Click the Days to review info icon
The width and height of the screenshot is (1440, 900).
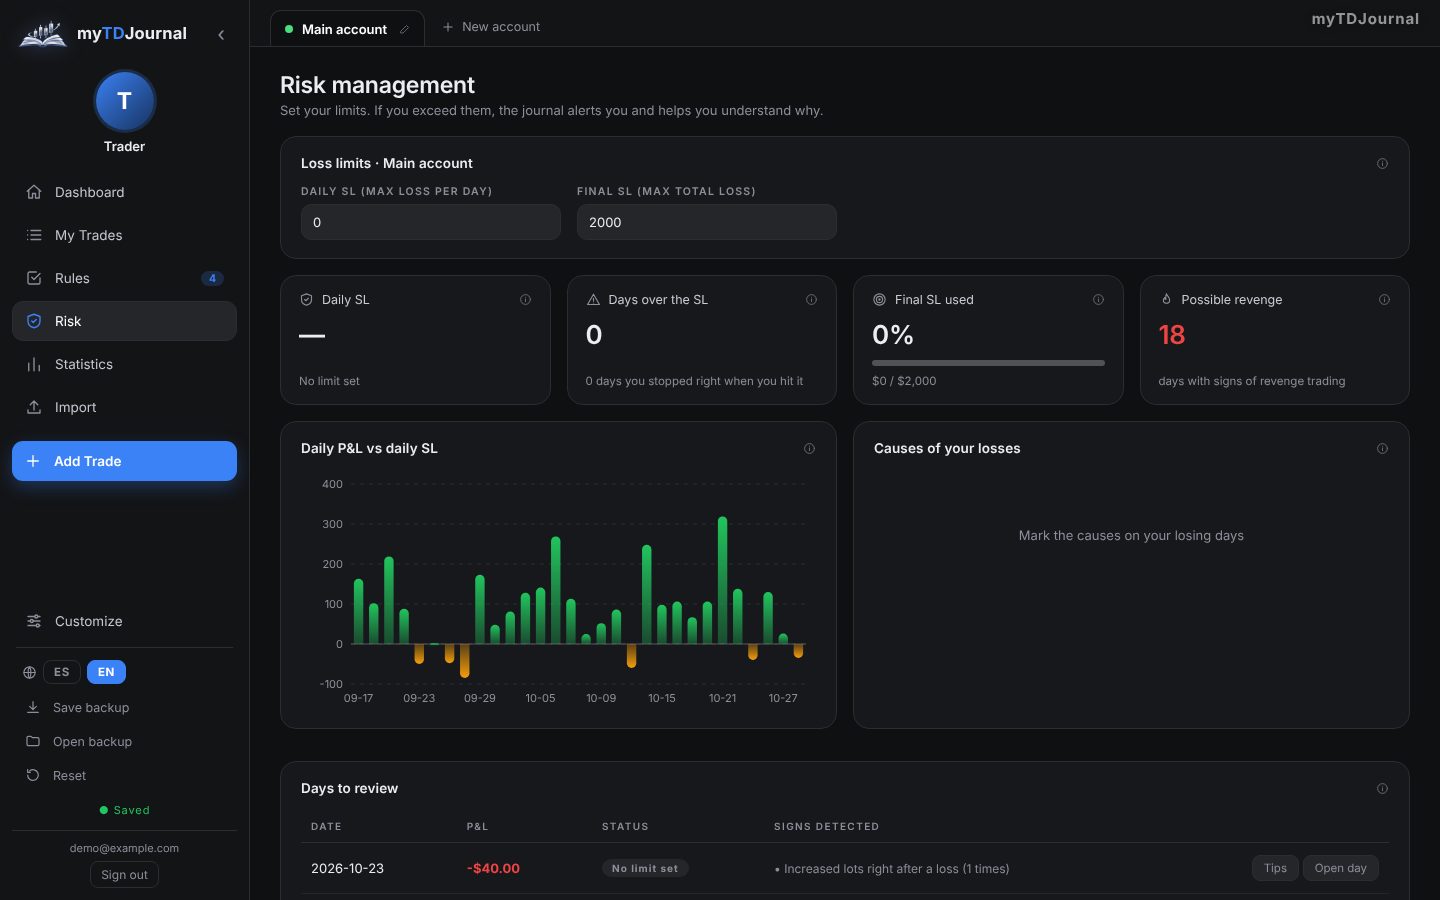1382,788
